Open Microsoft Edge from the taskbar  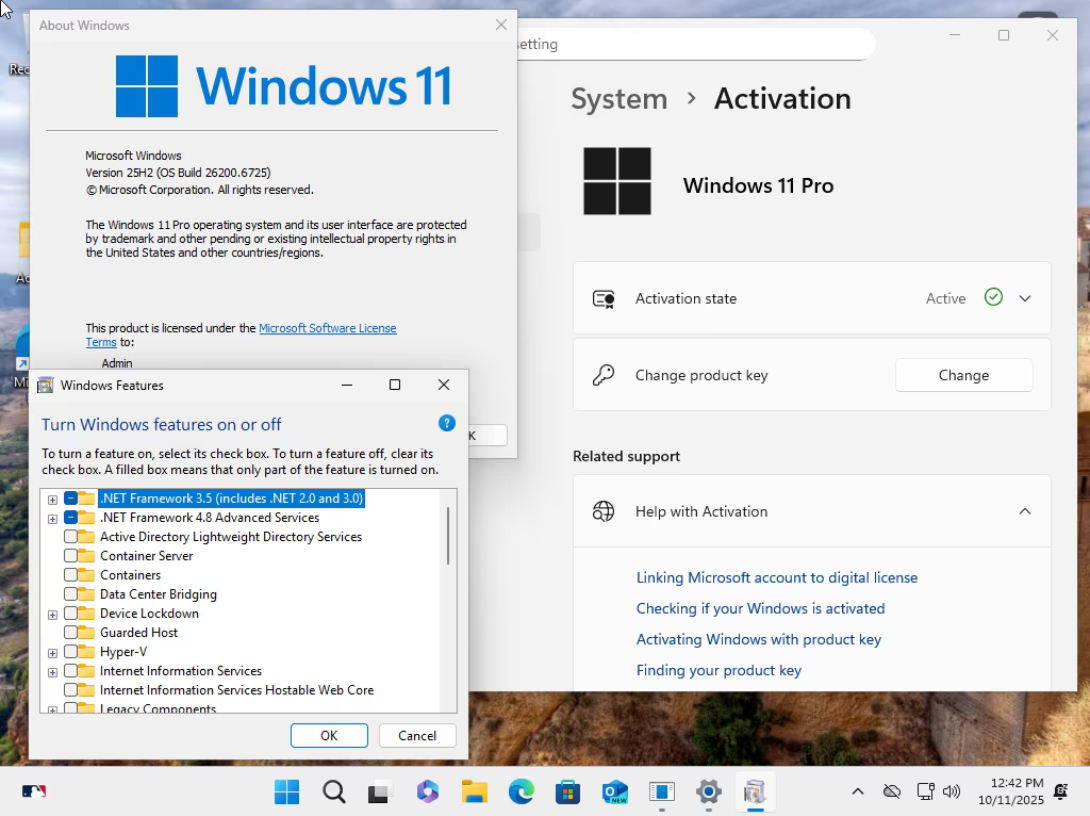click(x=521, y=792)
